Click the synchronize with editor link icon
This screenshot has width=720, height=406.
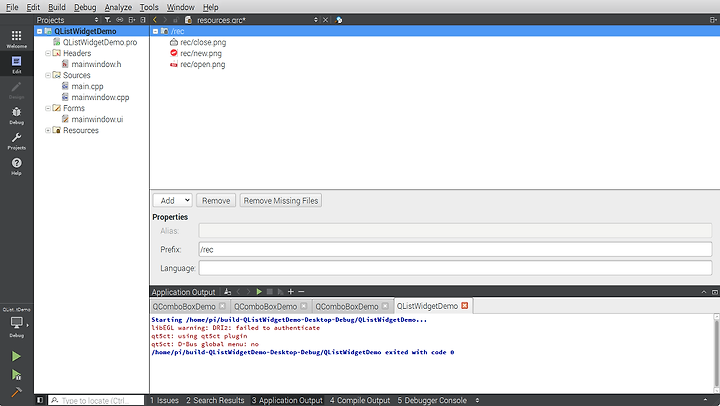click(x=119, y=20)
